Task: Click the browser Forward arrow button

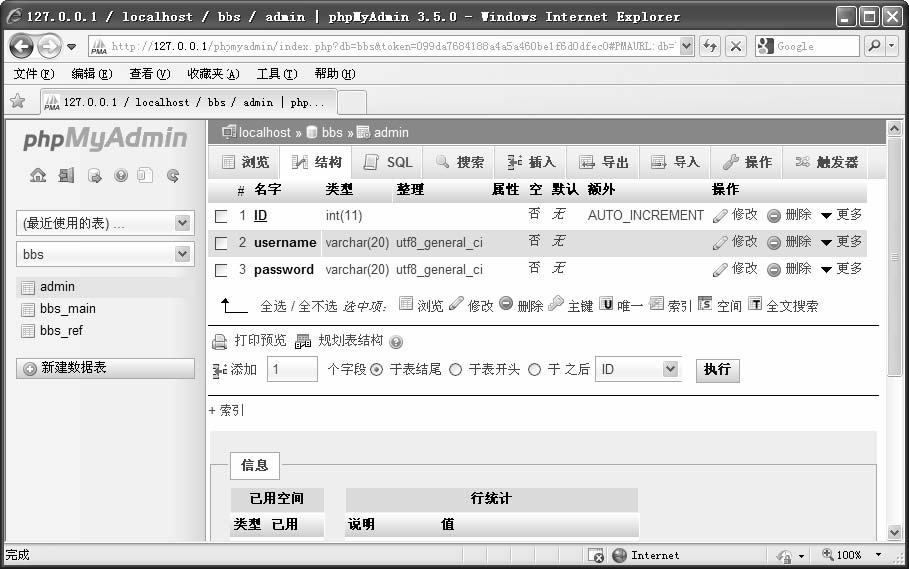Action: (49, 46)
